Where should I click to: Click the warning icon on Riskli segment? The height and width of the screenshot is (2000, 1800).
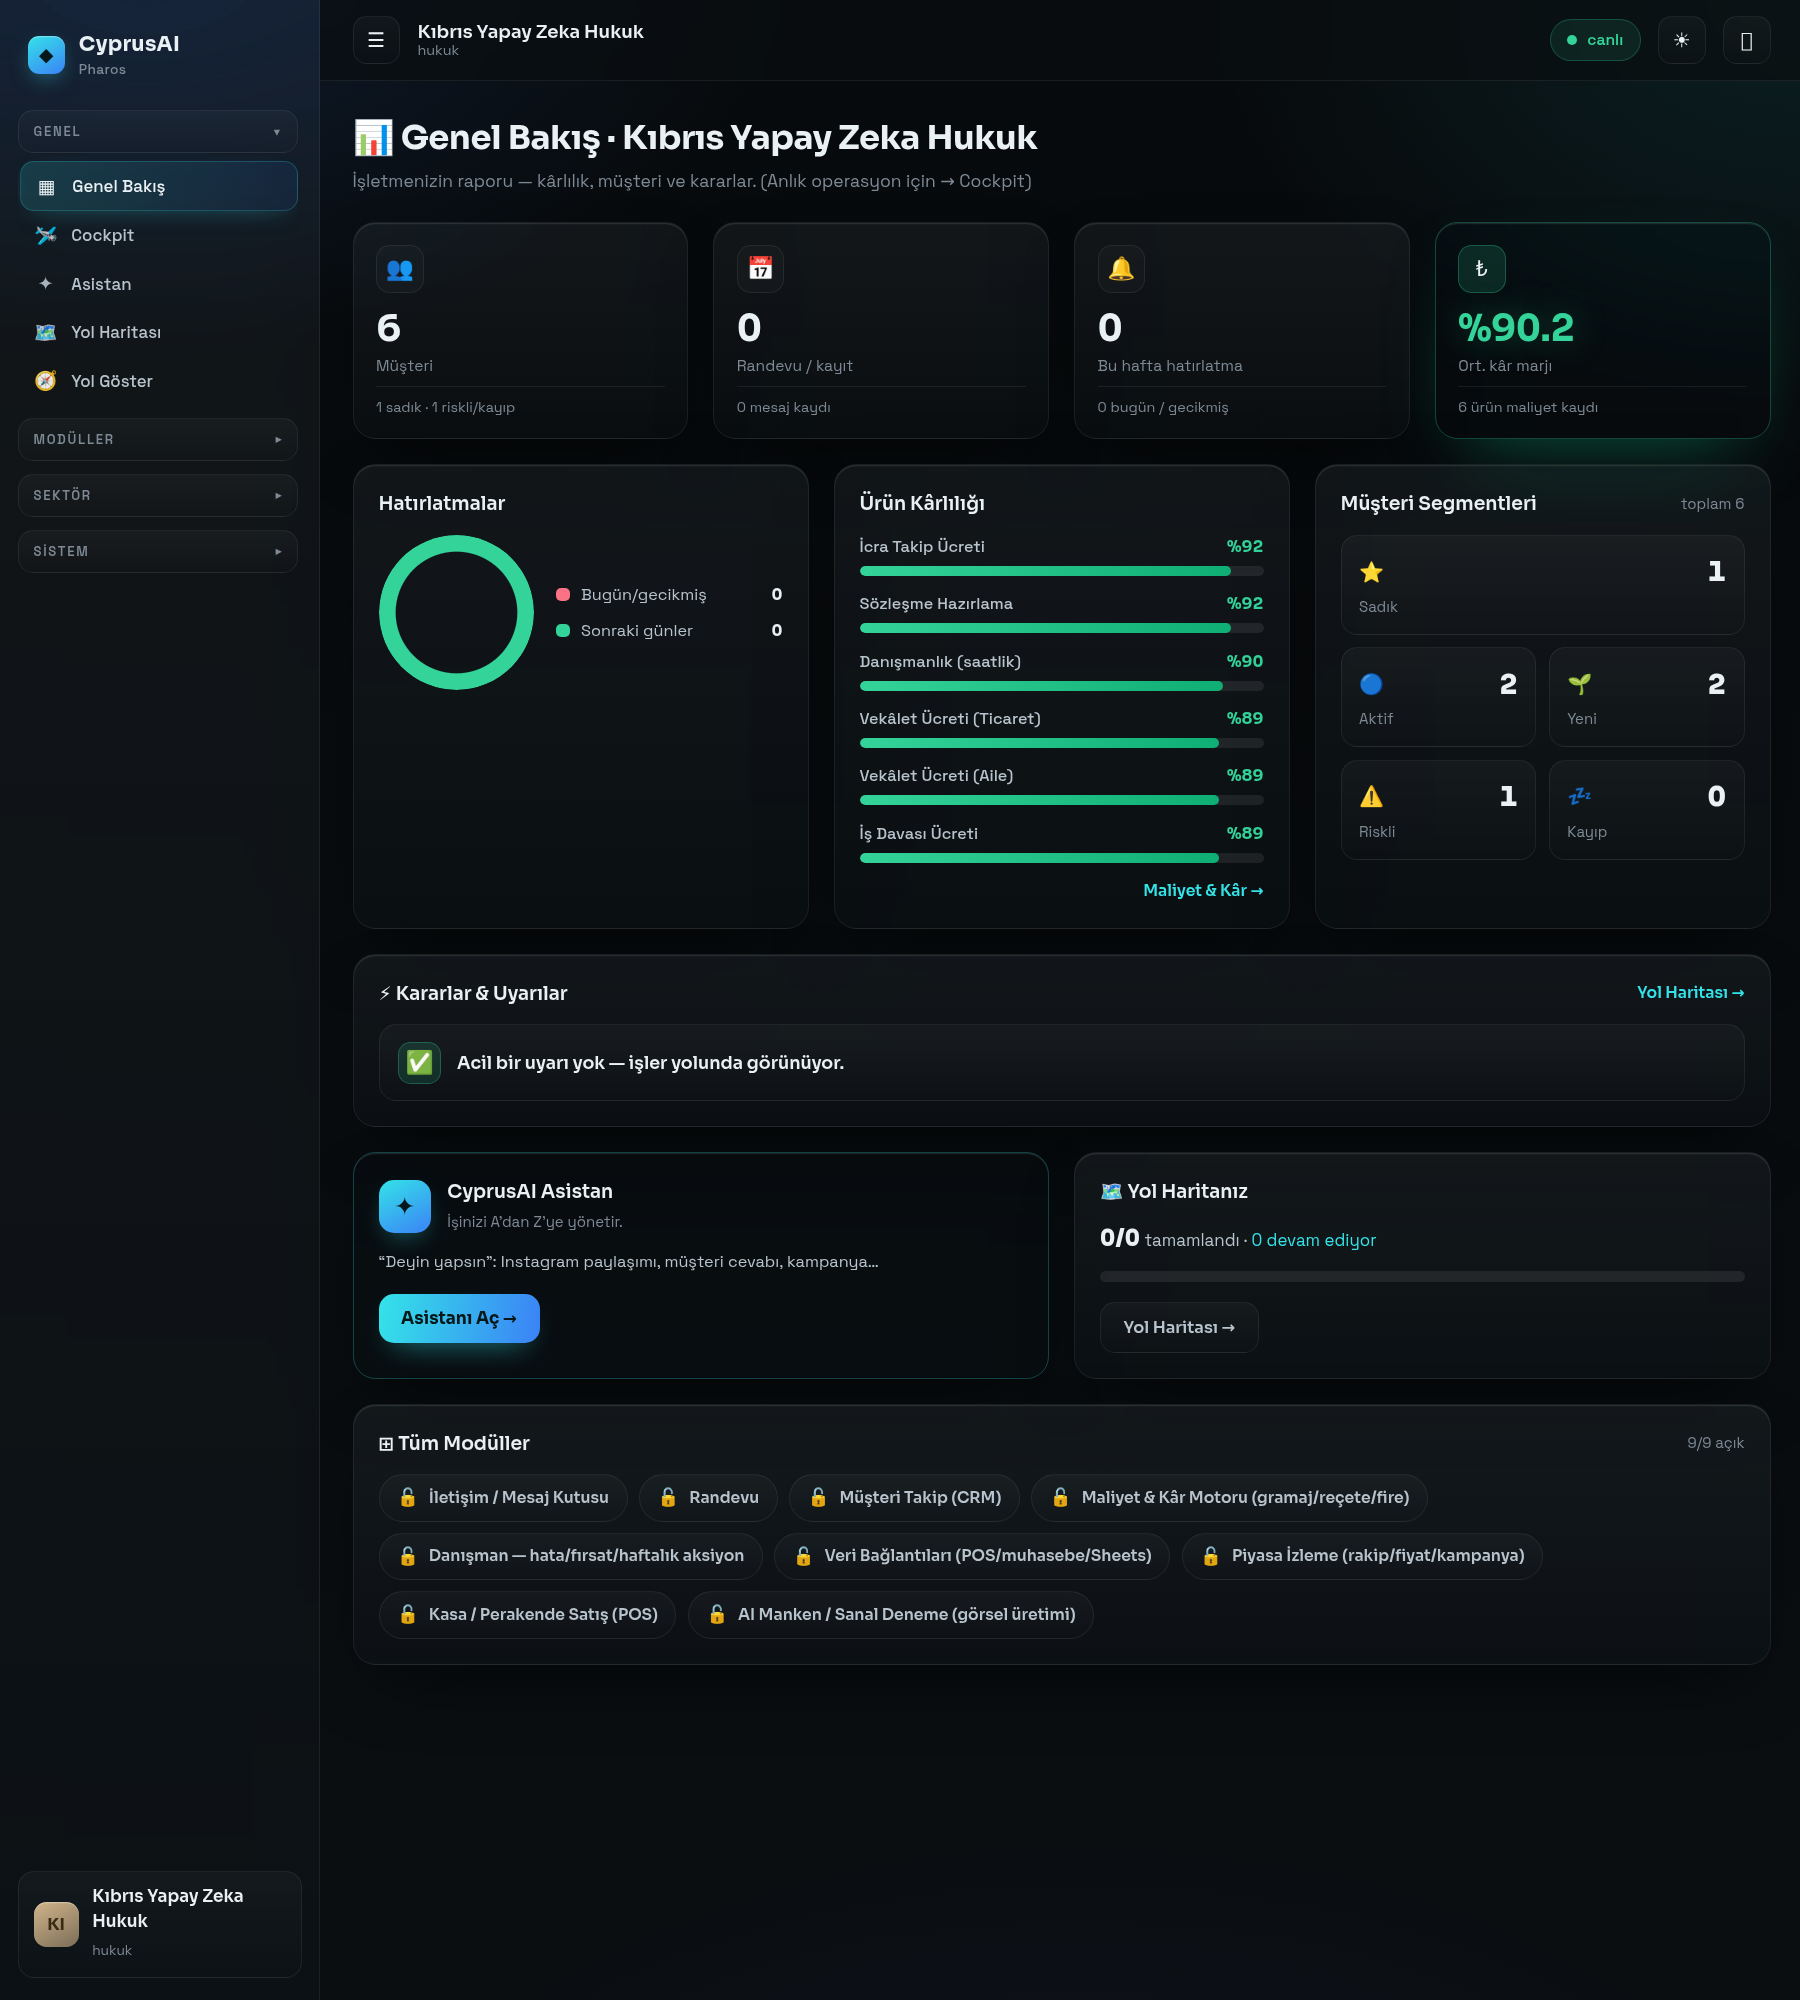[x=1371, y=797]
